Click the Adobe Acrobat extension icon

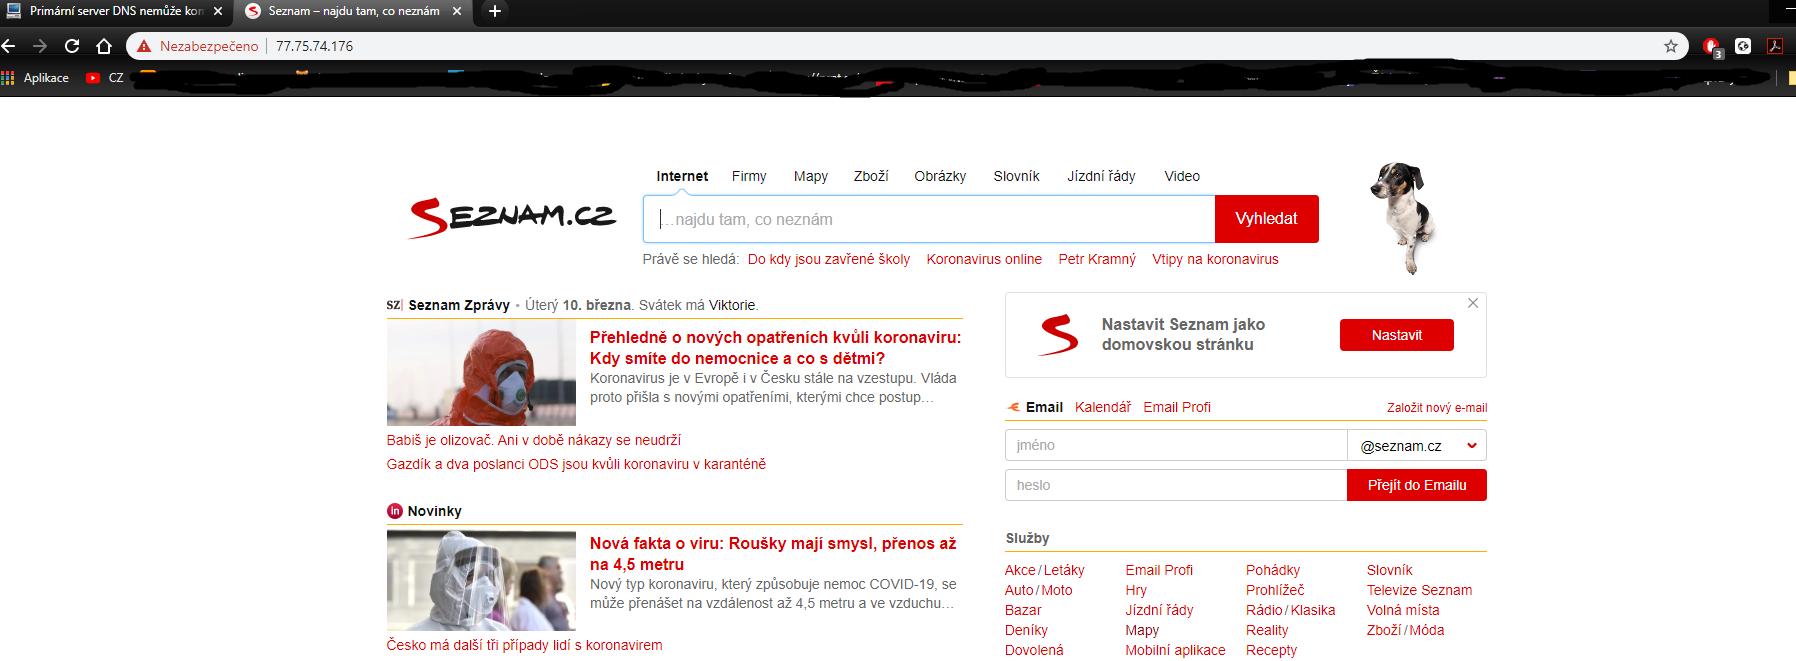pyautogui.click(x=1775, y=46)
